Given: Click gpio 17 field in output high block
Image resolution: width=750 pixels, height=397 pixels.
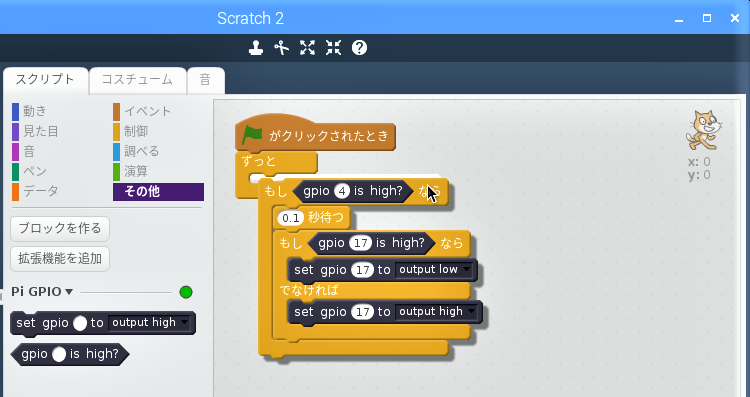Looking at the screenshot, I should [x=363, y=312].
